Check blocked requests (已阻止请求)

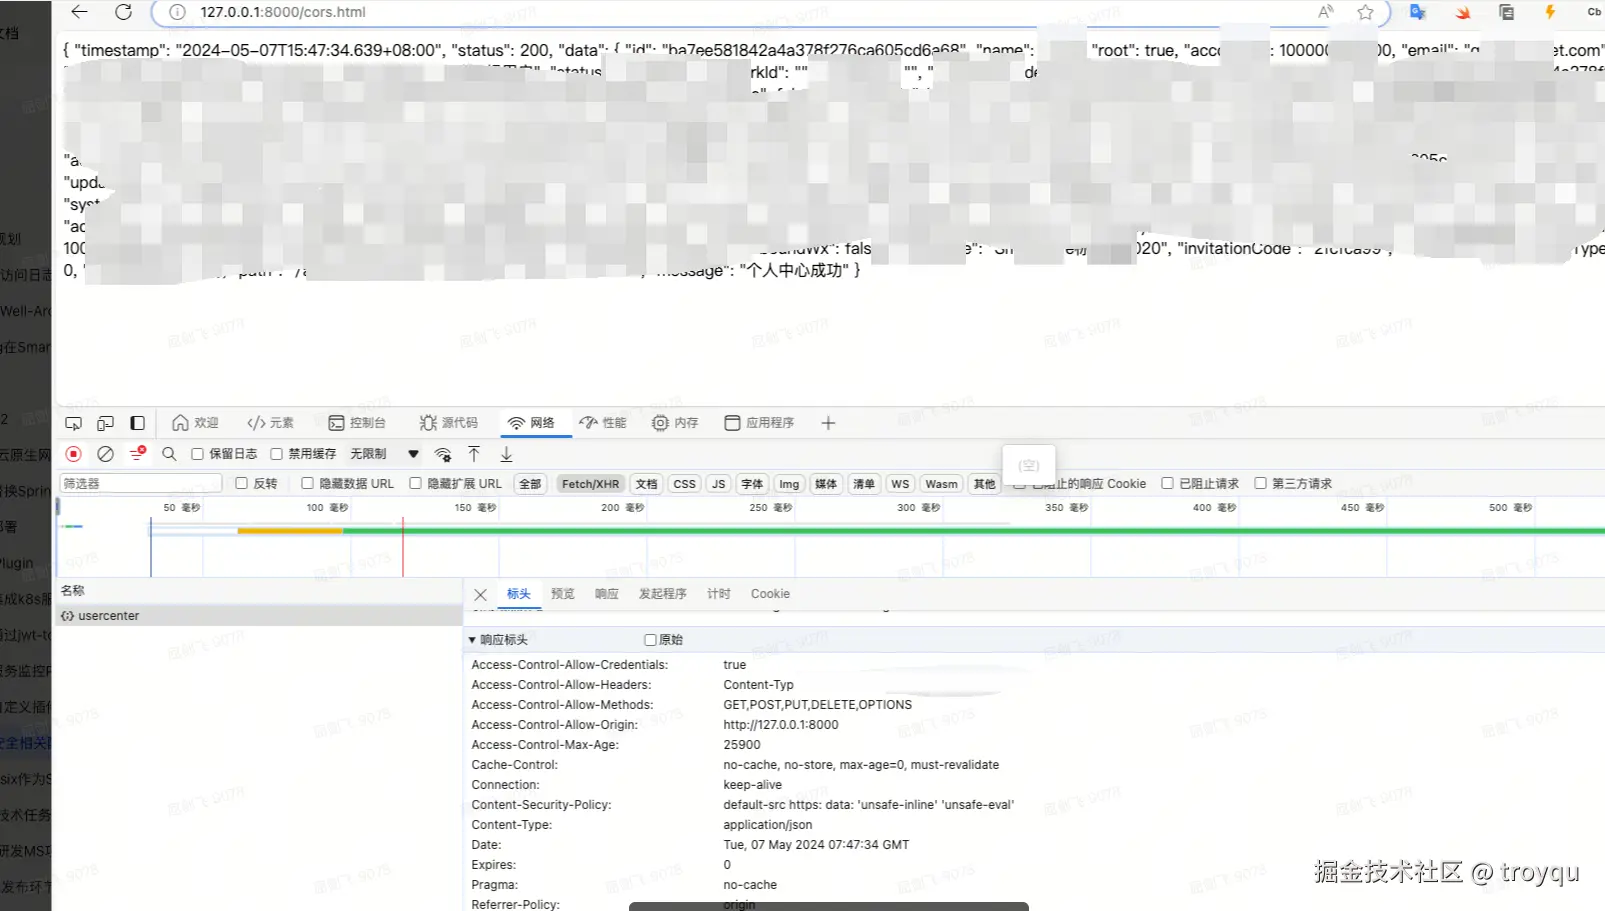tap(1167, 483)
